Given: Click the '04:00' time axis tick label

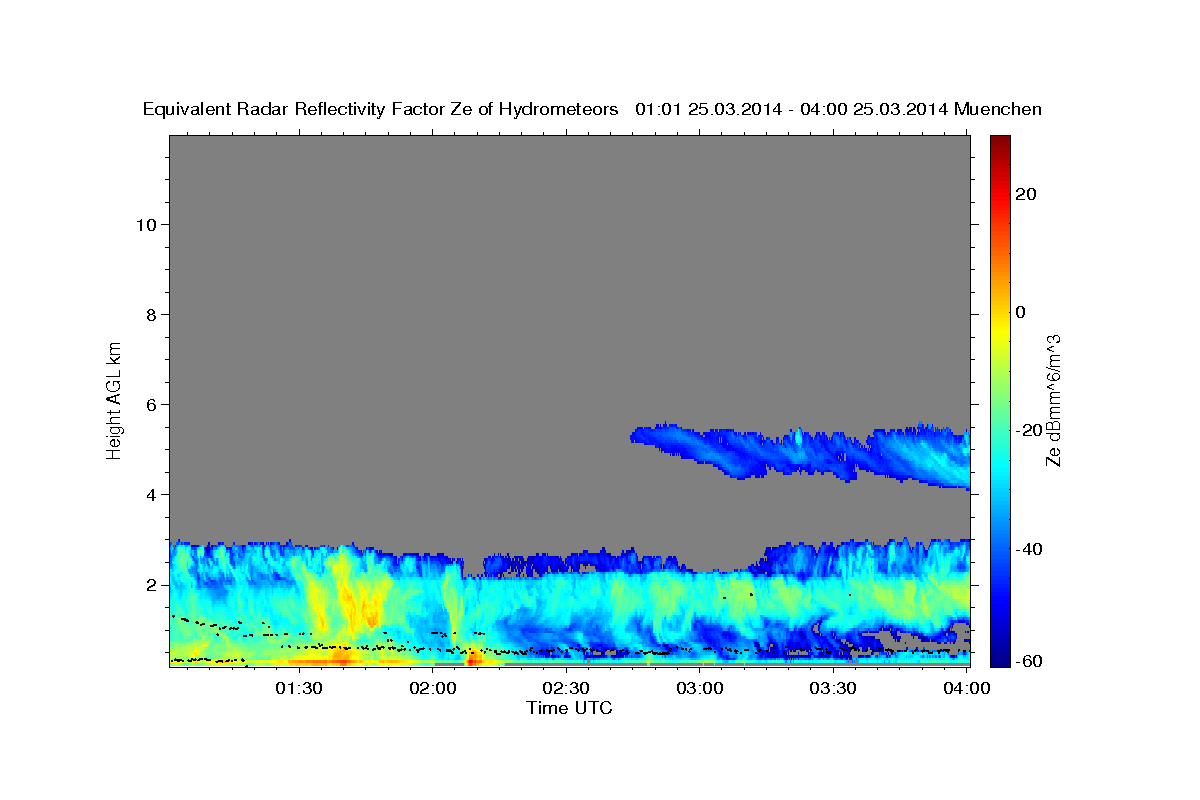Looking at the screenshot, I should pyautogui.click(x=967, y=689).
